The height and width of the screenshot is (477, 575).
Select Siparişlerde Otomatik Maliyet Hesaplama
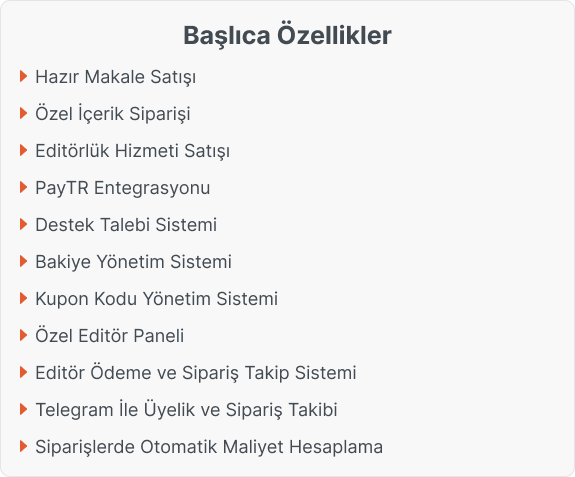click(x=209, y=447)
